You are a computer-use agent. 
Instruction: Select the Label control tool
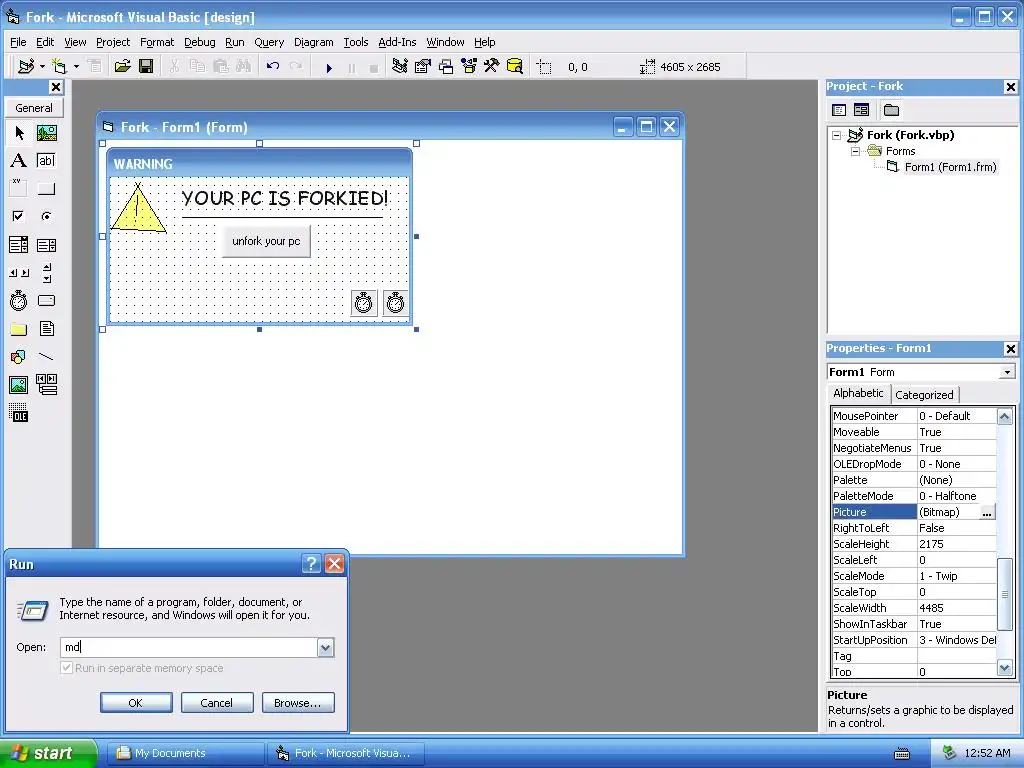[x=19, y=161]
